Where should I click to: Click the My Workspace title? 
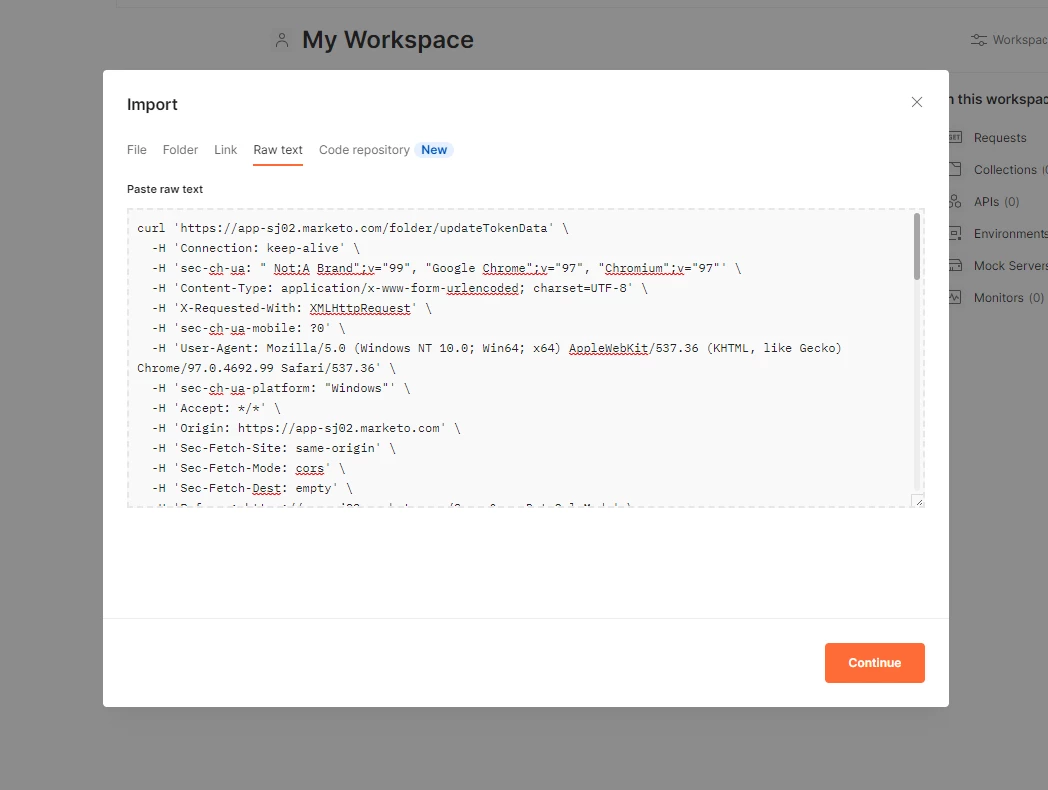tap(388, 39)
